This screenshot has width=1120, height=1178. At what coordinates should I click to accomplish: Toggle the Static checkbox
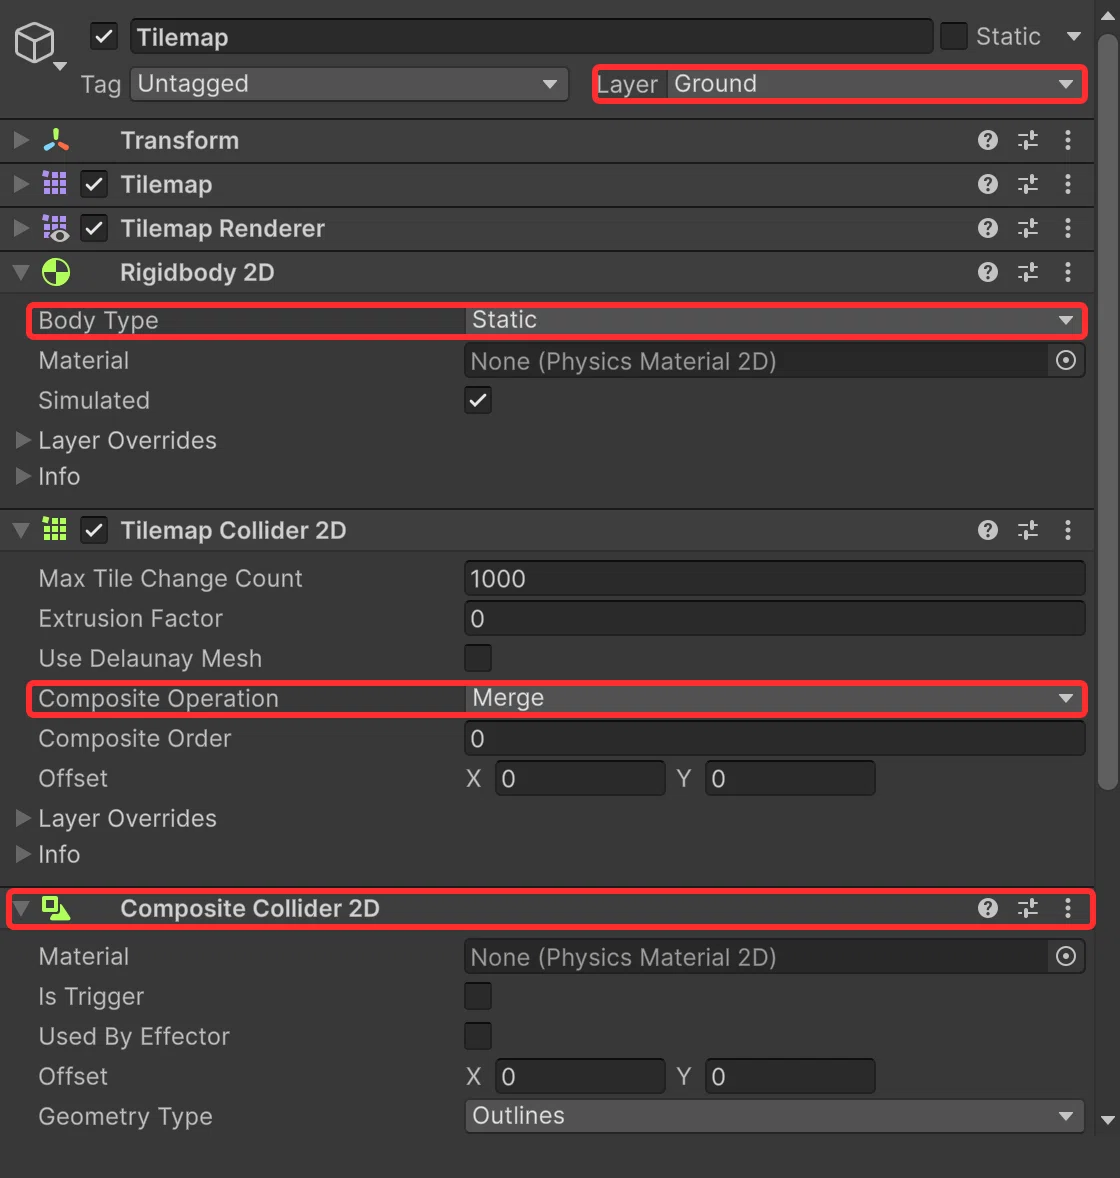953,36
